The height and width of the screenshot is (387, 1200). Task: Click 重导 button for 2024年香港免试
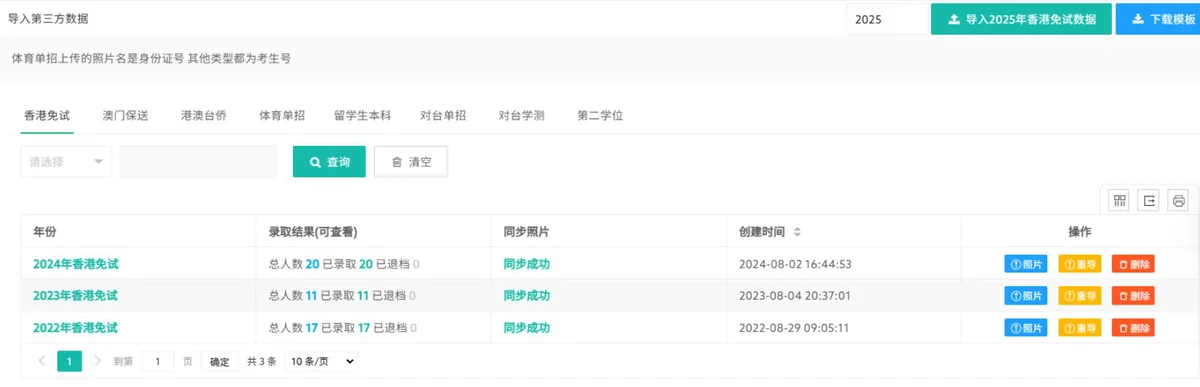[1079, 264]
